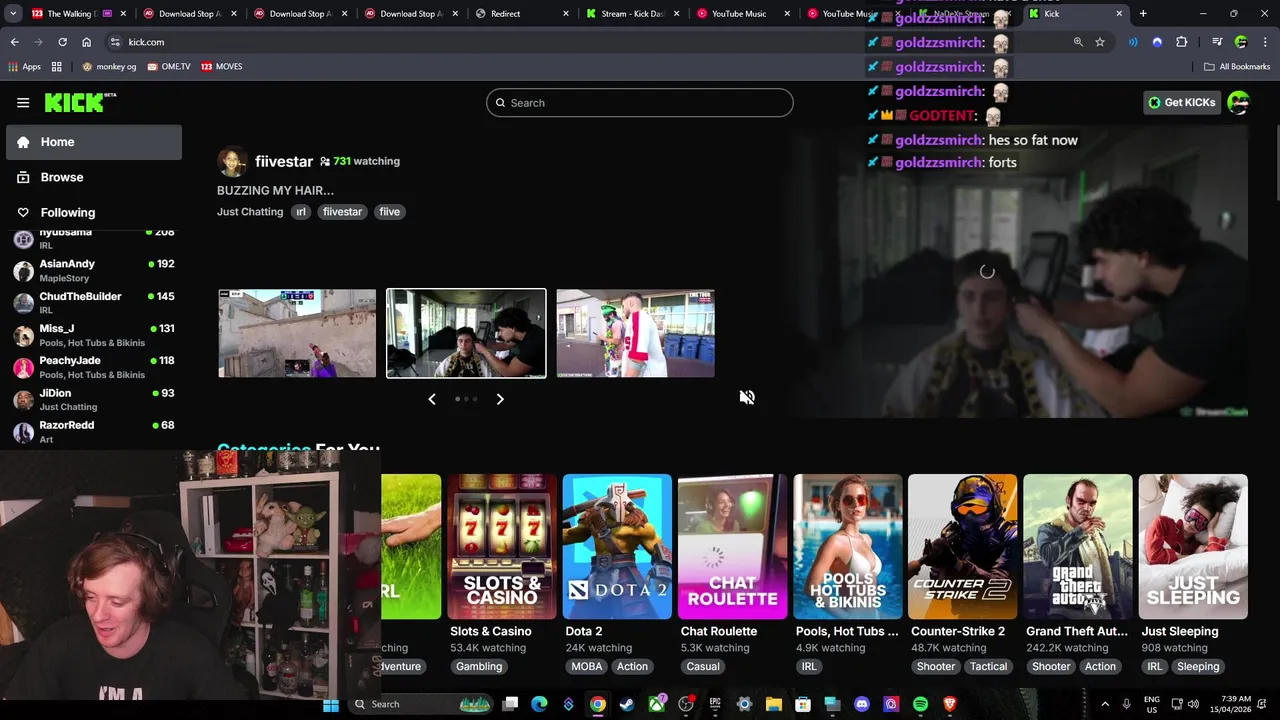Open the Dota 2 category card
This screenshot has width=1280, height=720.
click(x=617, y=547)
